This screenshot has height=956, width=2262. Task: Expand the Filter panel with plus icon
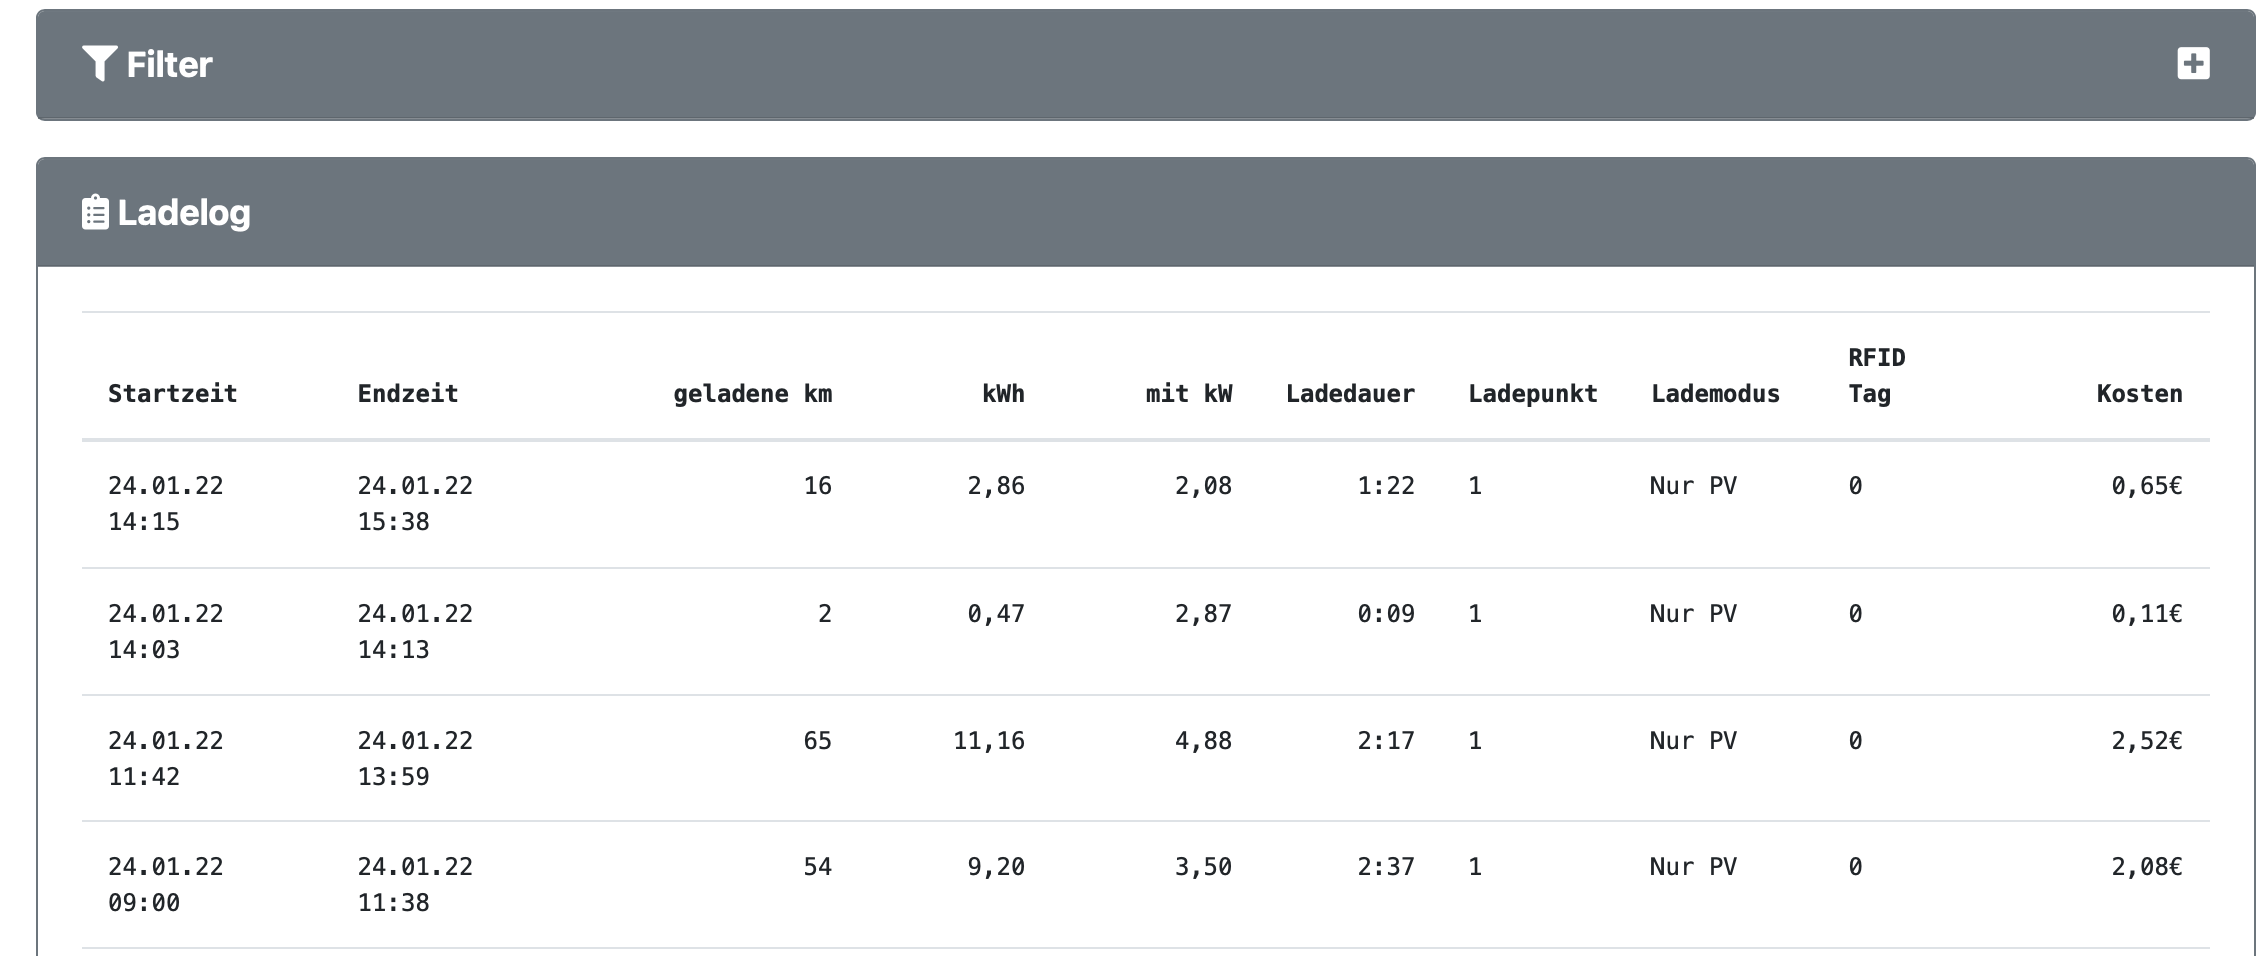pyautogui.click(x=2193, y=64)
